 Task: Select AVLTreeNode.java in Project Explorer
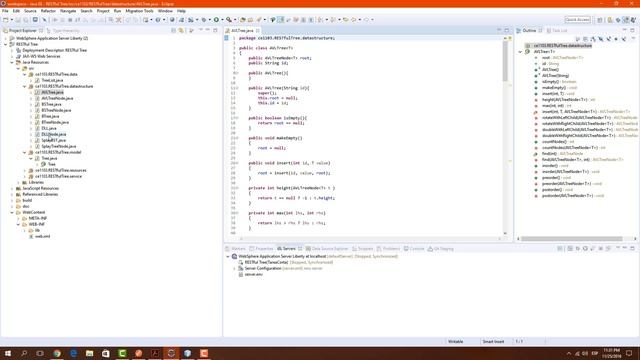pyautogui.click(x=57, y=98)
